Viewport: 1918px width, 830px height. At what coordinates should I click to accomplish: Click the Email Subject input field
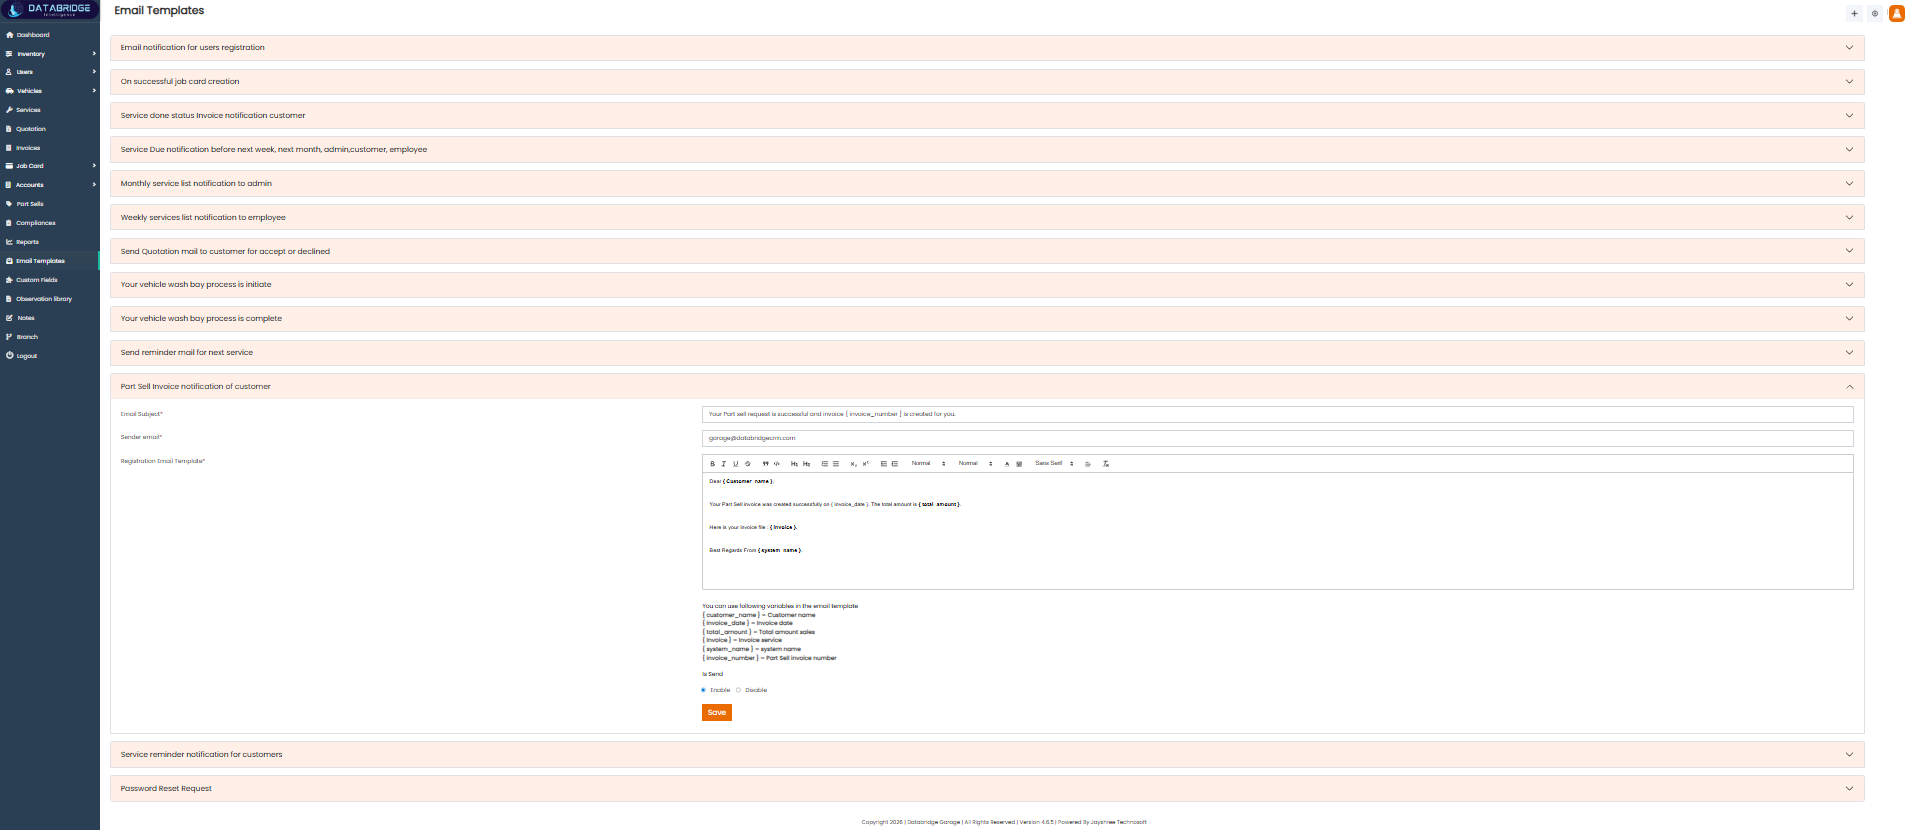point(1277,414)
